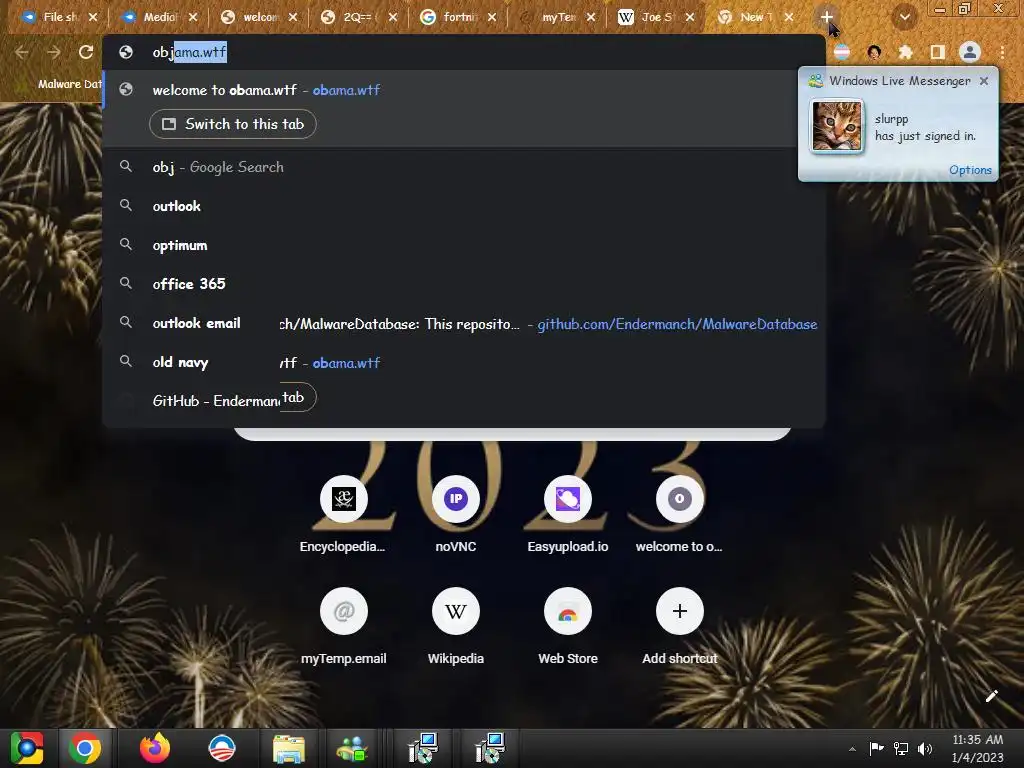Screen dimensions: 1024x768
Task: Reload the current page
Action: [x=86, y=52]
